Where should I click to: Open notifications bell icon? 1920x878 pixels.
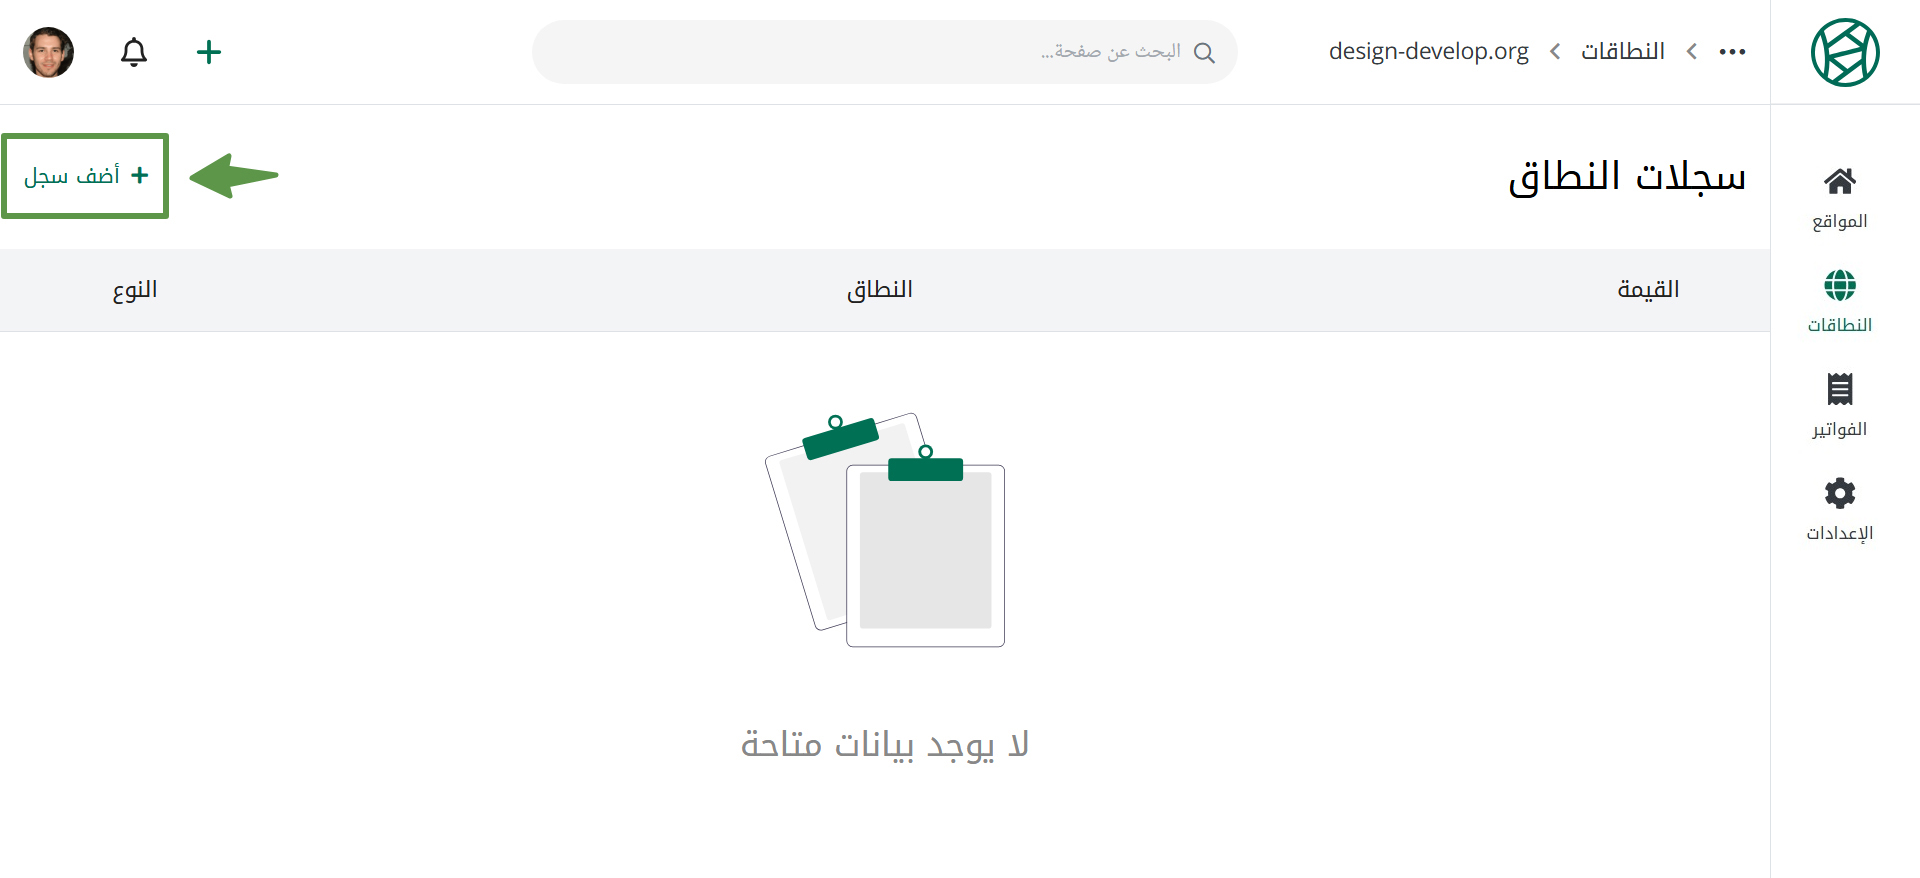134,52
